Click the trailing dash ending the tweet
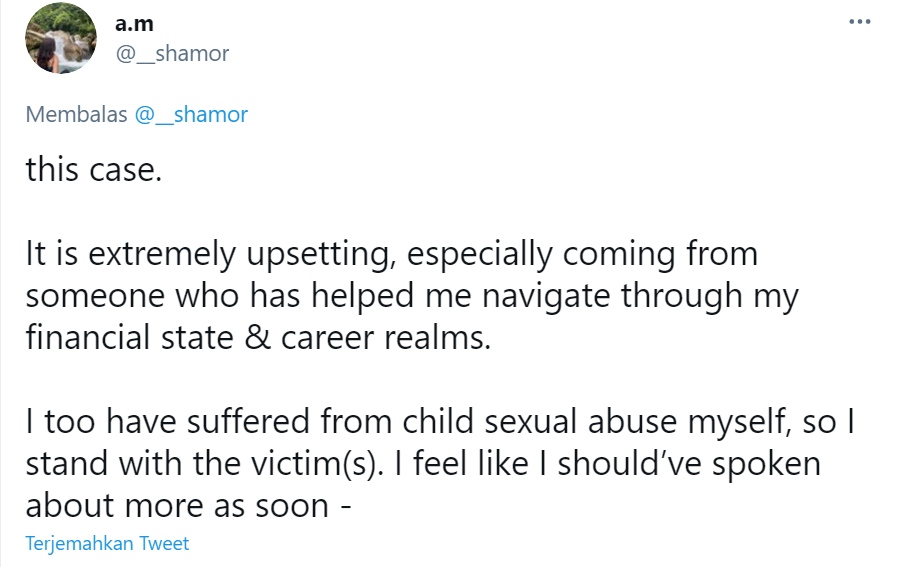This screenshot has width=898, height=567. pos(345,505)
